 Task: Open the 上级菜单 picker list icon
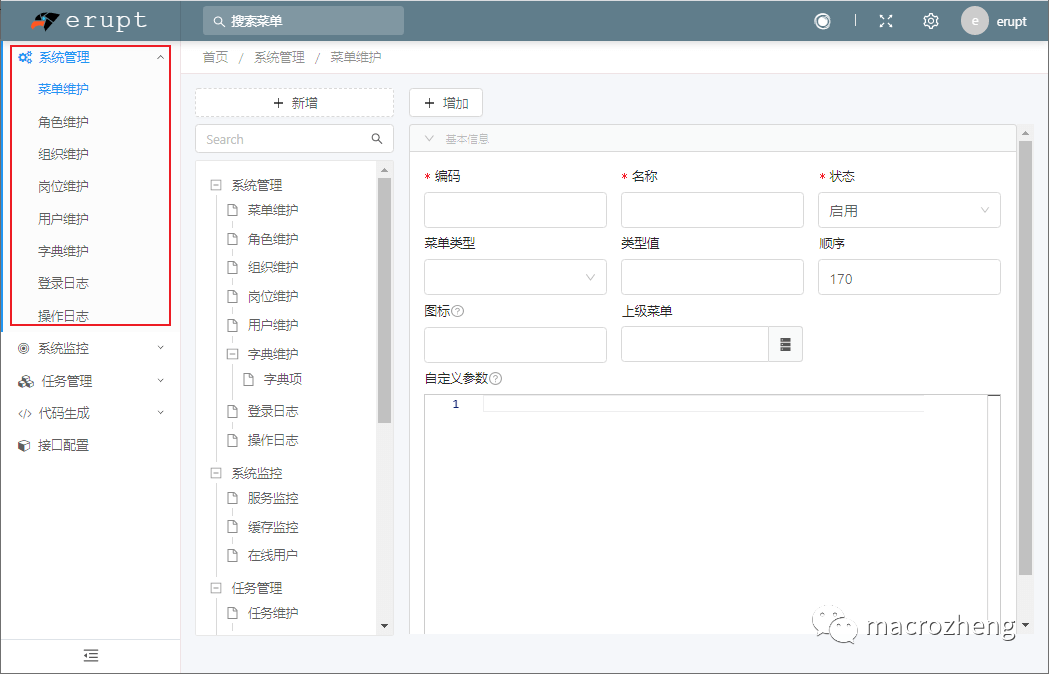coord(785,344)
